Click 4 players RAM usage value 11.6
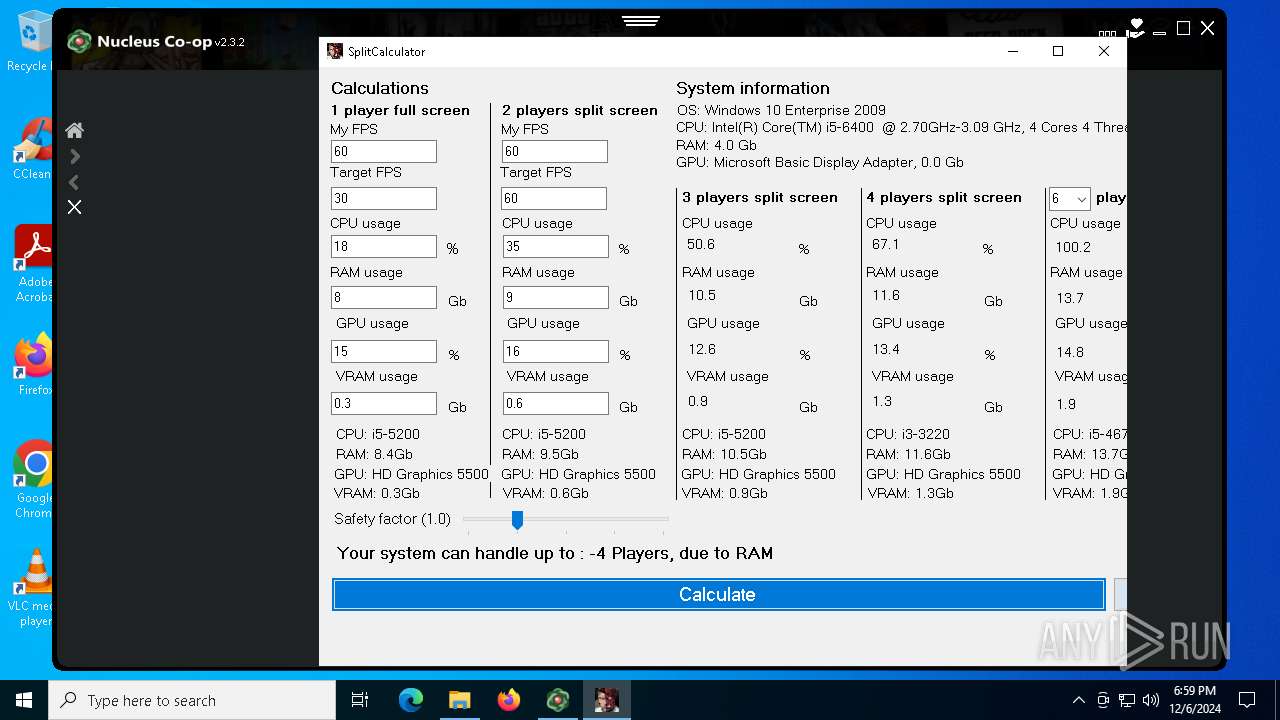1280x720 pixels. tap(886, 295)
